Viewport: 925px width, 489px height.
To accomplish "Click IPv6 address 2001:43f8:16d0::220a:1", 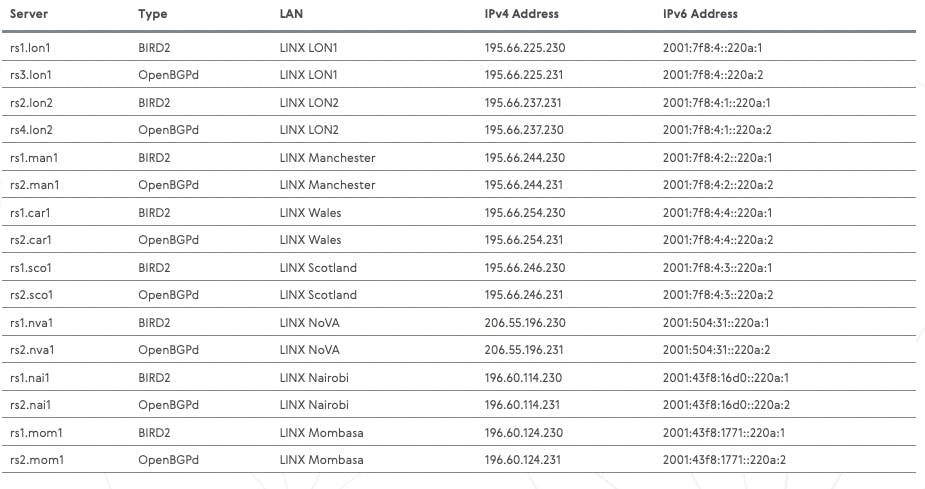I will pos(726,378).
